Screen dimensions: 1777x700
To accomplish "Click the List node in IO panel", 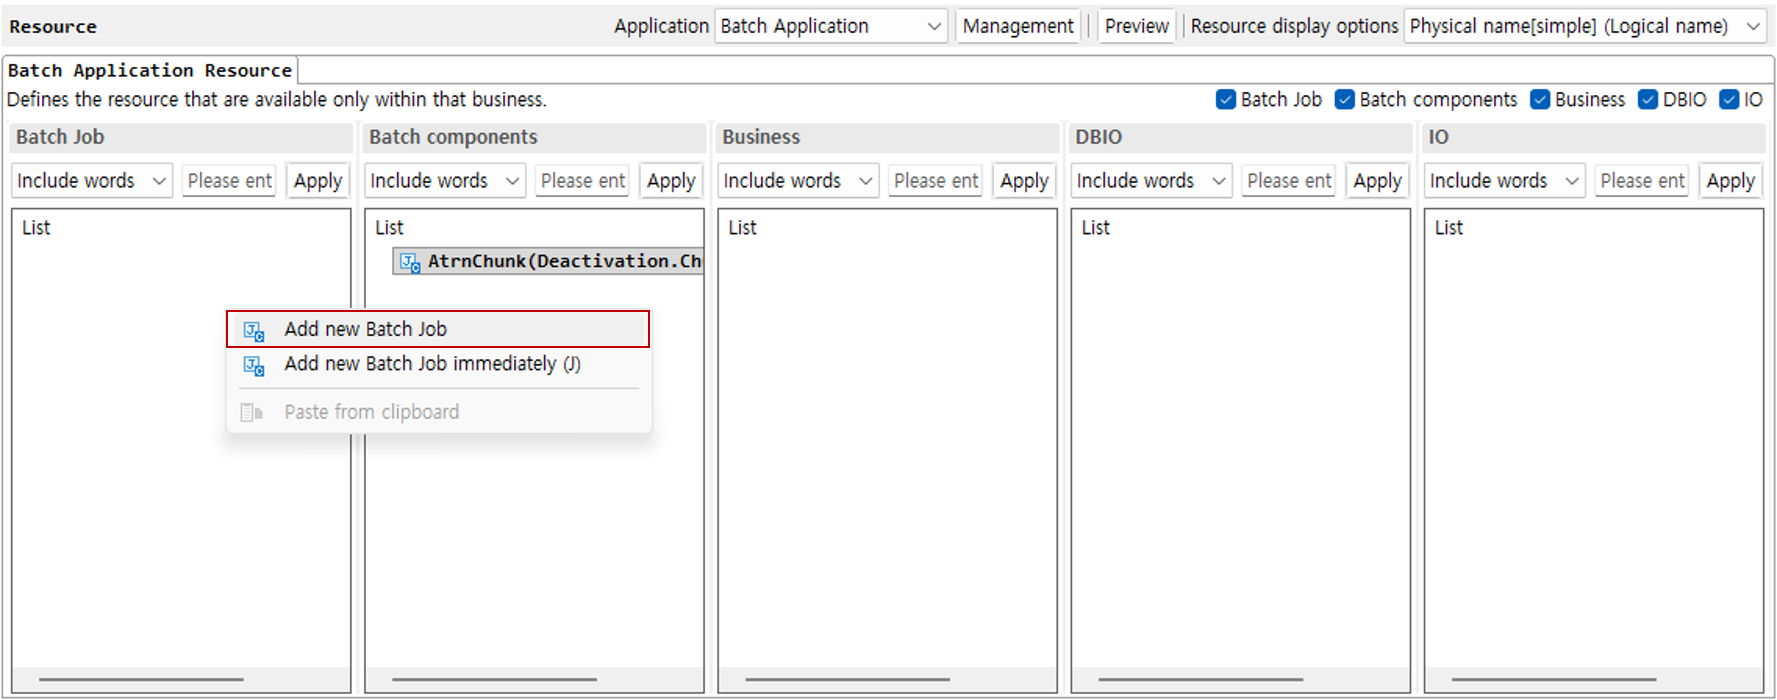I will pyautogui.click(x=1448, y=228).
